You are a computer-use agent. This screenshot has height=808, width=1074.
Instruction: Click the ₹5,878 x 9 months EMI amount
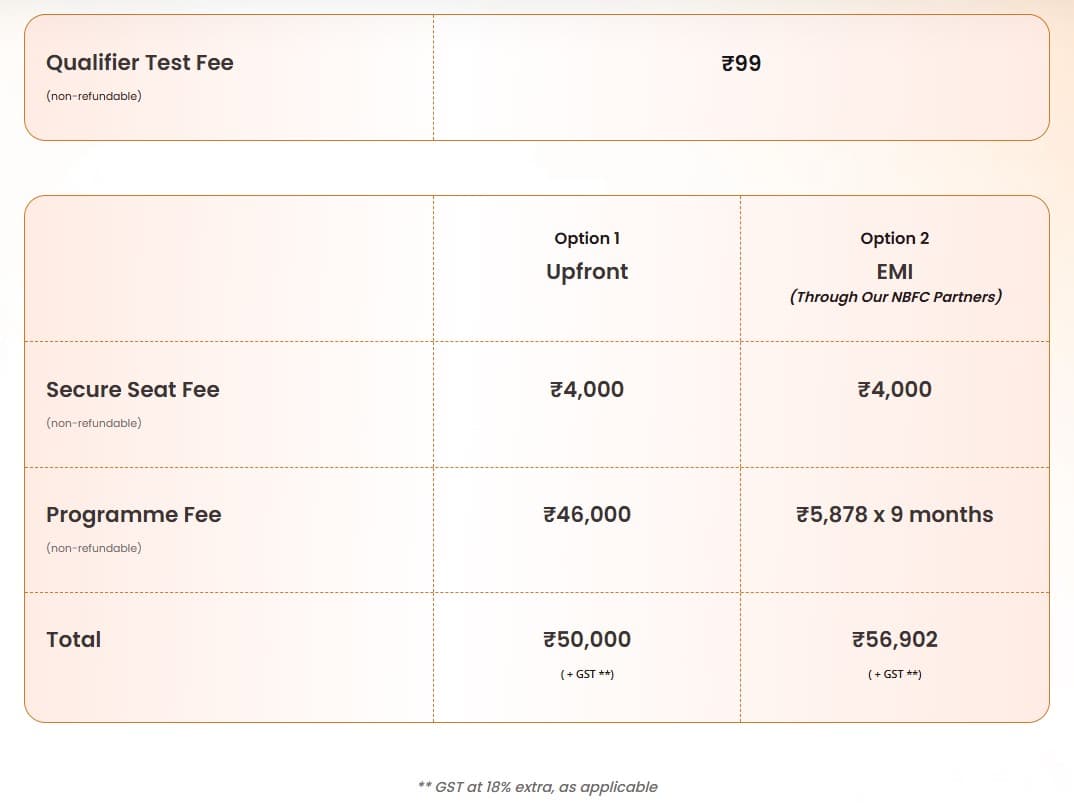(894, 514)
